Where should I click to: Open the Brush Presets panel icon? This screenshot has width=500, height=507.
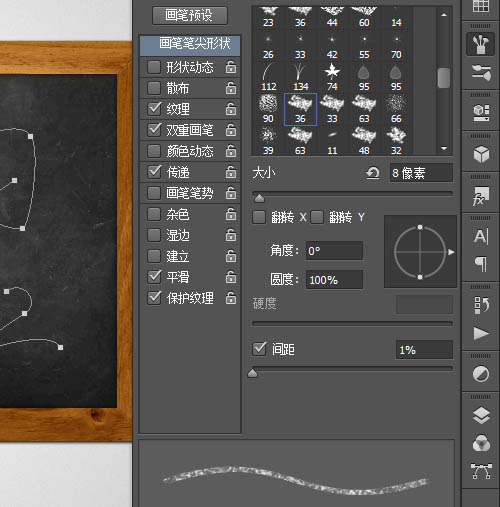(x=481, y=73)
